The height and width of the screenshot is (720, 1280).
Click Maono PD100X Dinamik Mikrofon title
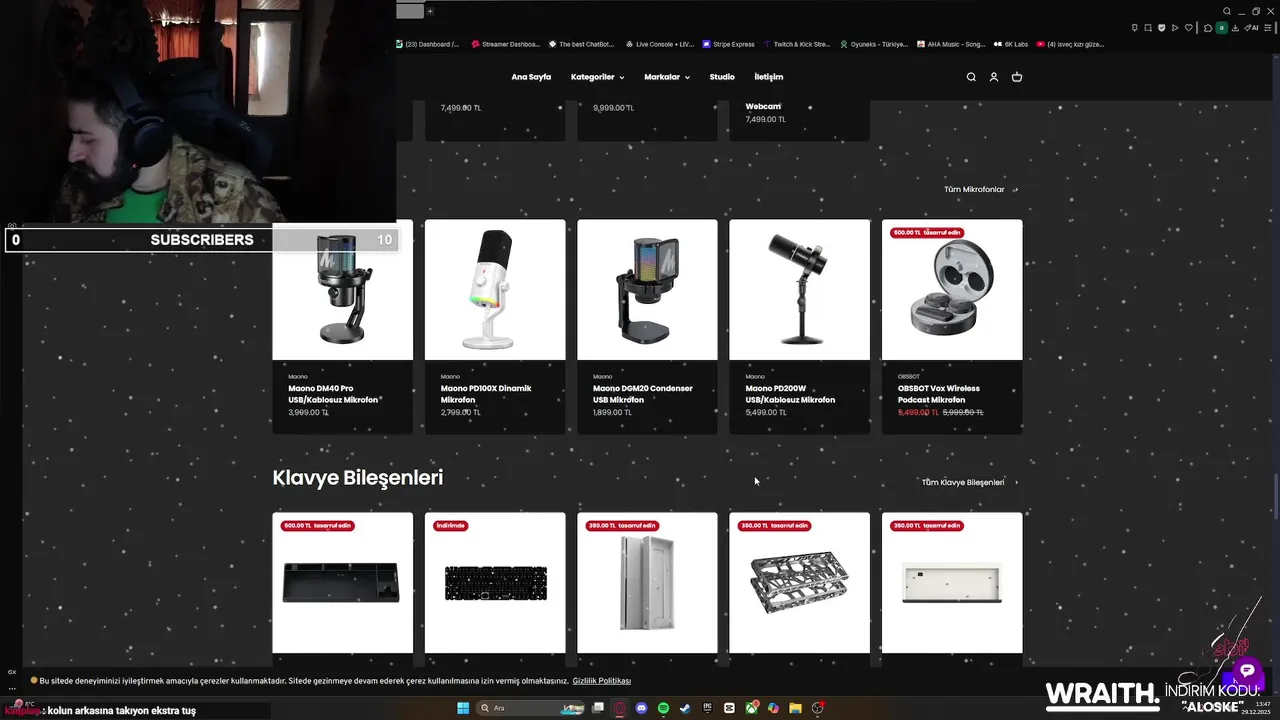486,394
